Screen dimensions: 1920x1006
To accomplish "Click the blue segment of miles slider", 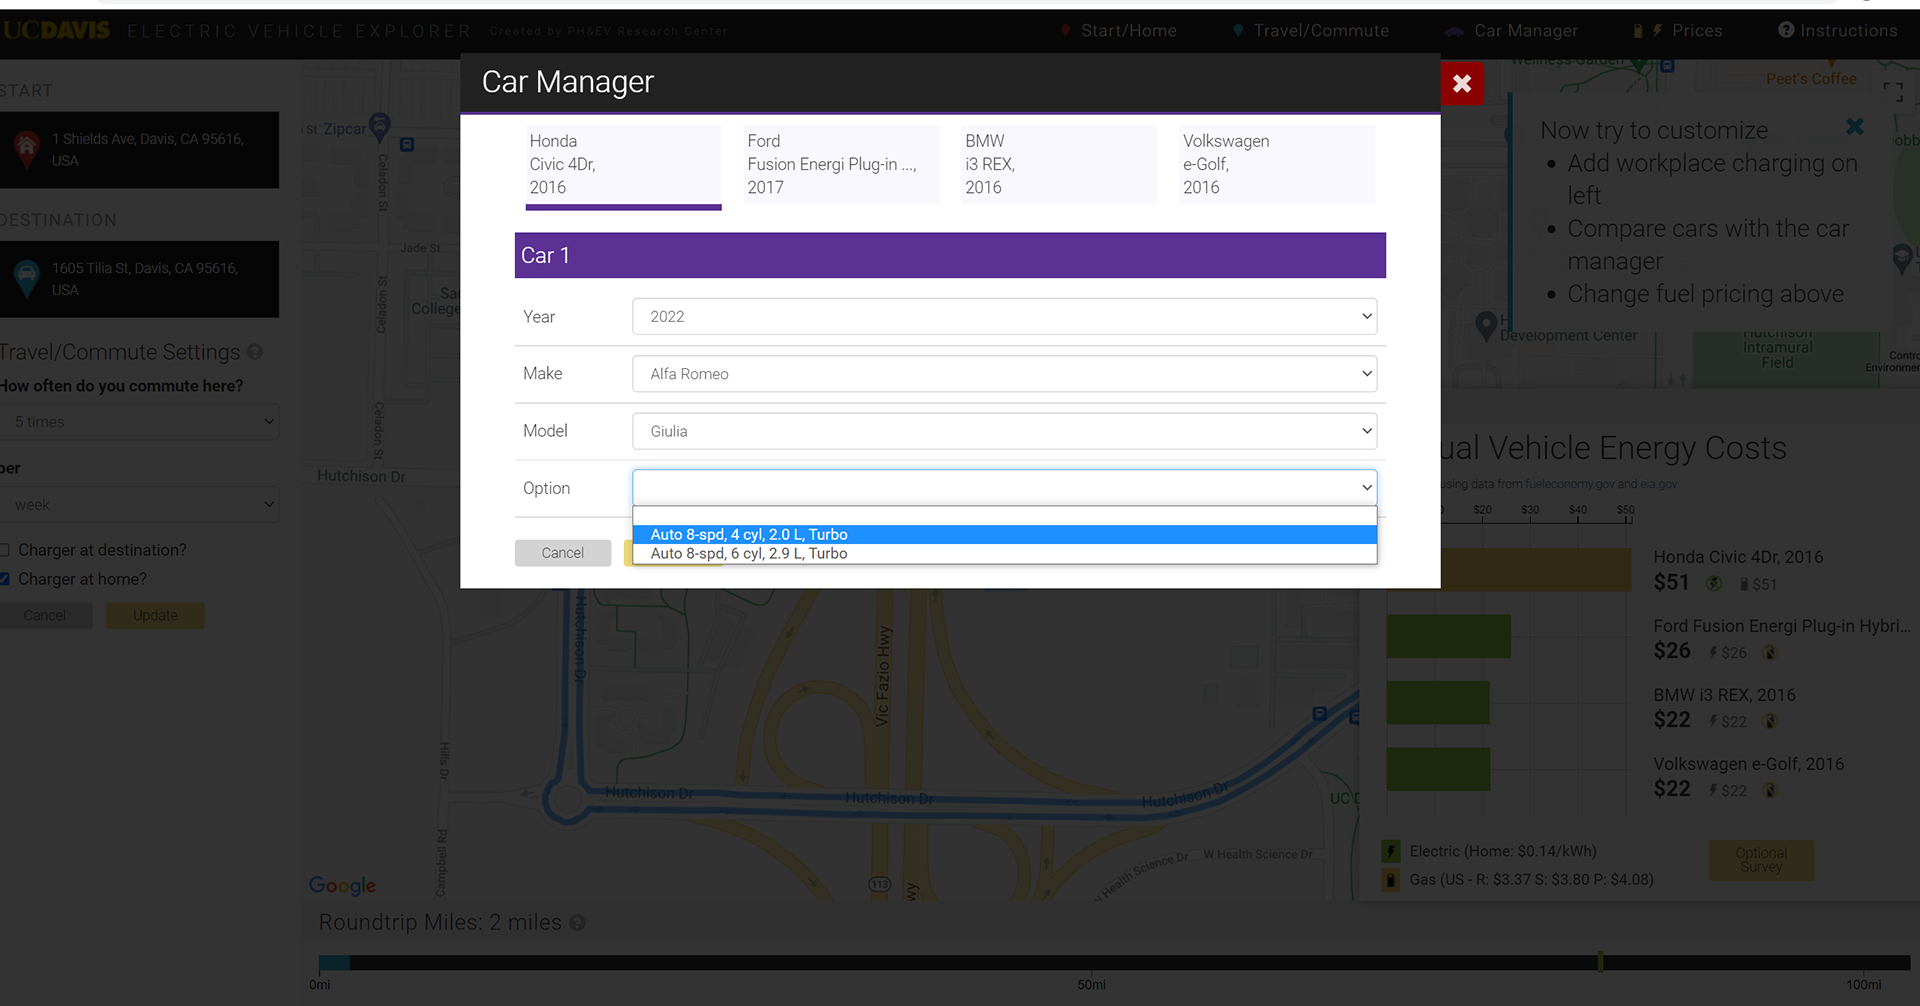I will click(334, 963).
